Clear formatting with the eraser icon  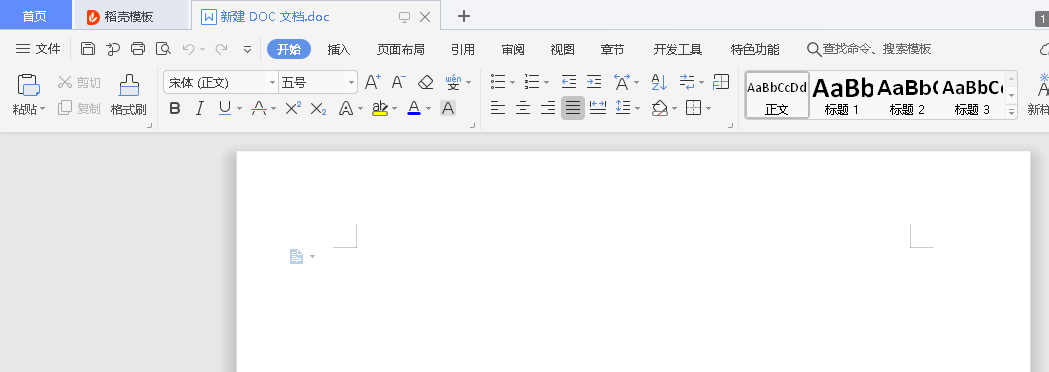coord(425,82)
